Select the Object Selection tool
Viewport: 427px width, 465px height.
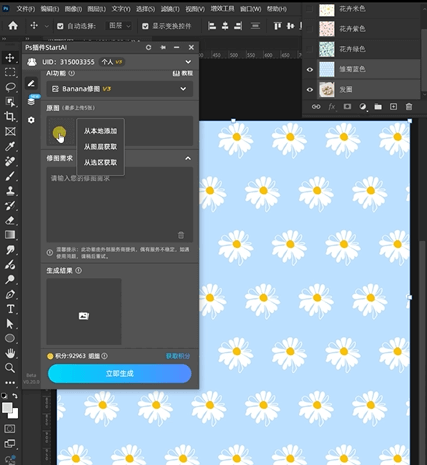pyautogui.click(x=10, y=102)
